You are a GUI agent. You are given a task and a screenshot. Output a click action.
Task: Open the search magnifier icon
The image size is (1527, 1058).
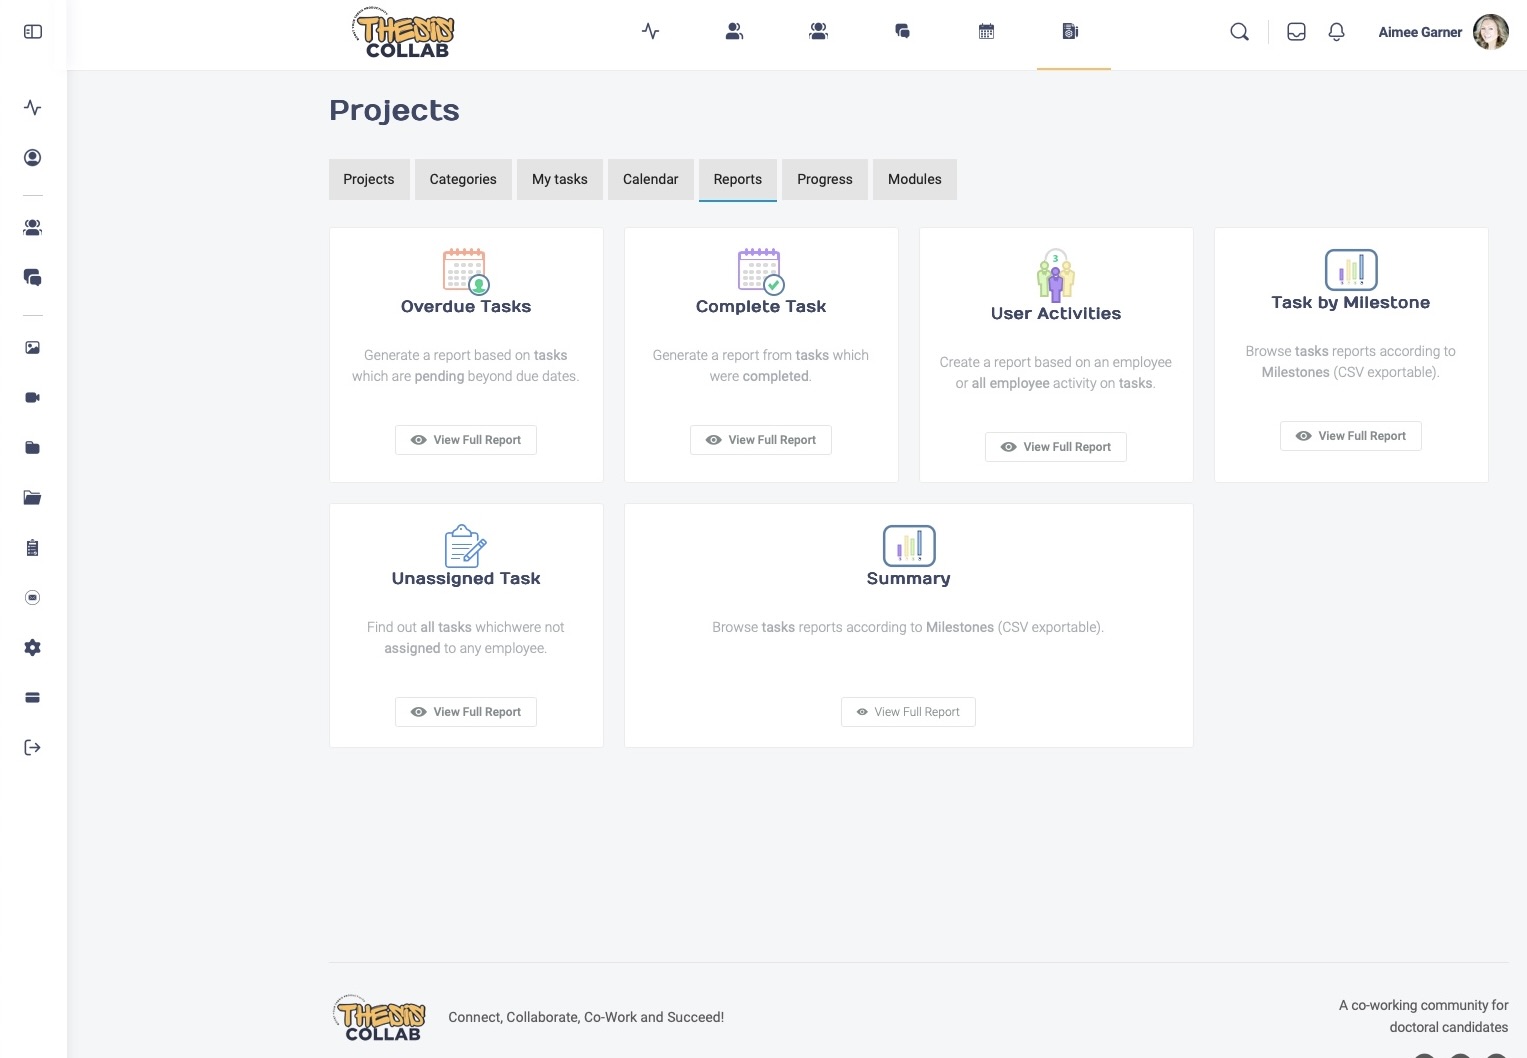click(1239, 32)
